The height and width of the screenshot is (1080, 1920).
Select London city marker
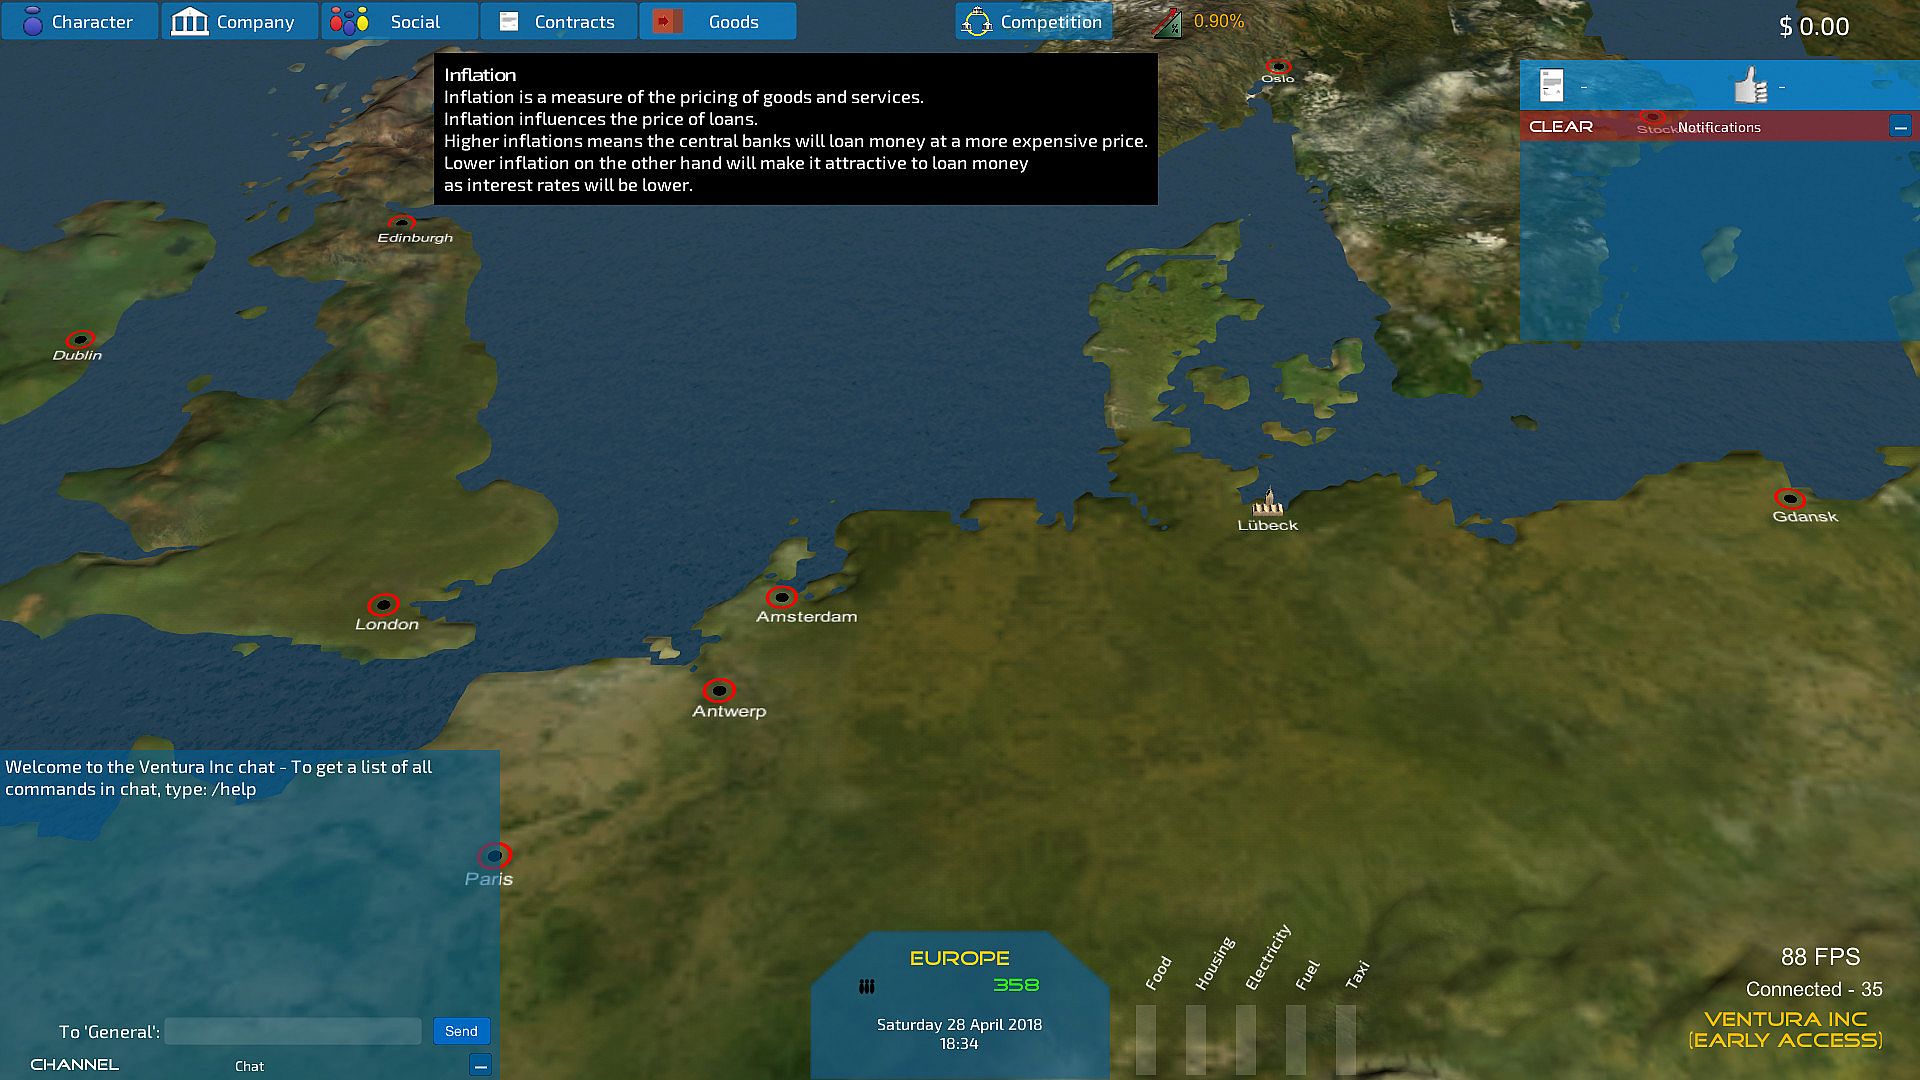pos(383,605)
